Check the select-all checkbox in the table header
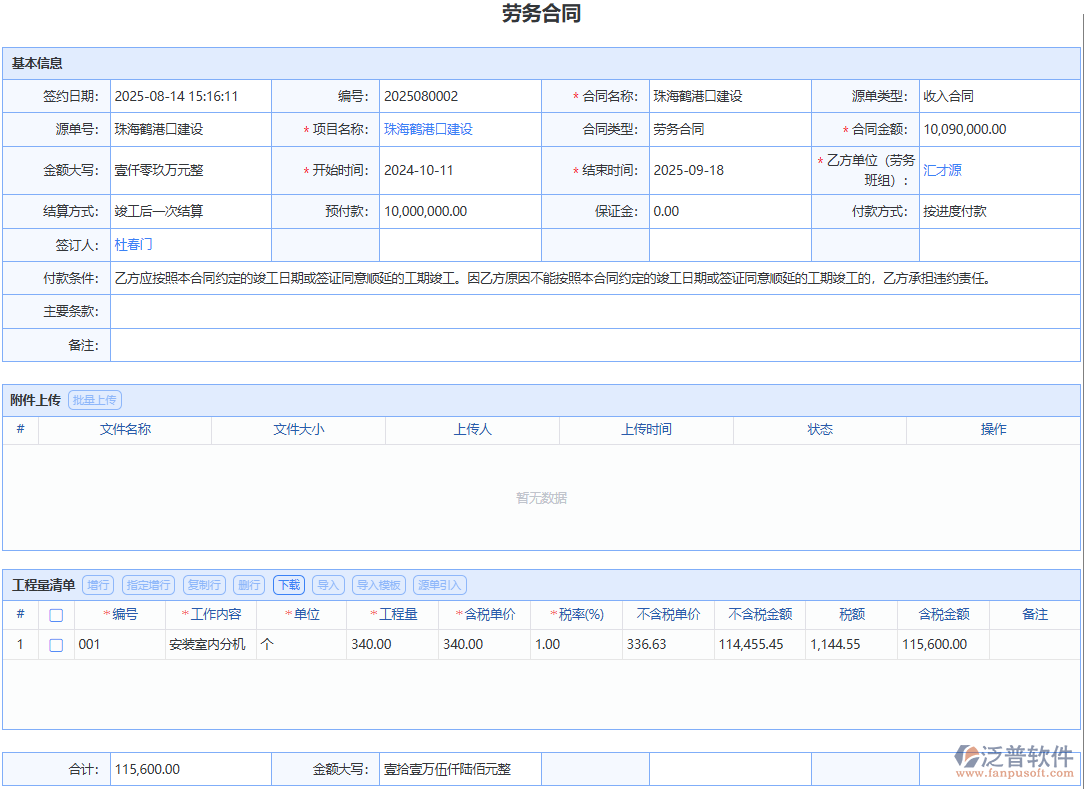The image size is (1084, 789). (x=55, y=614)
